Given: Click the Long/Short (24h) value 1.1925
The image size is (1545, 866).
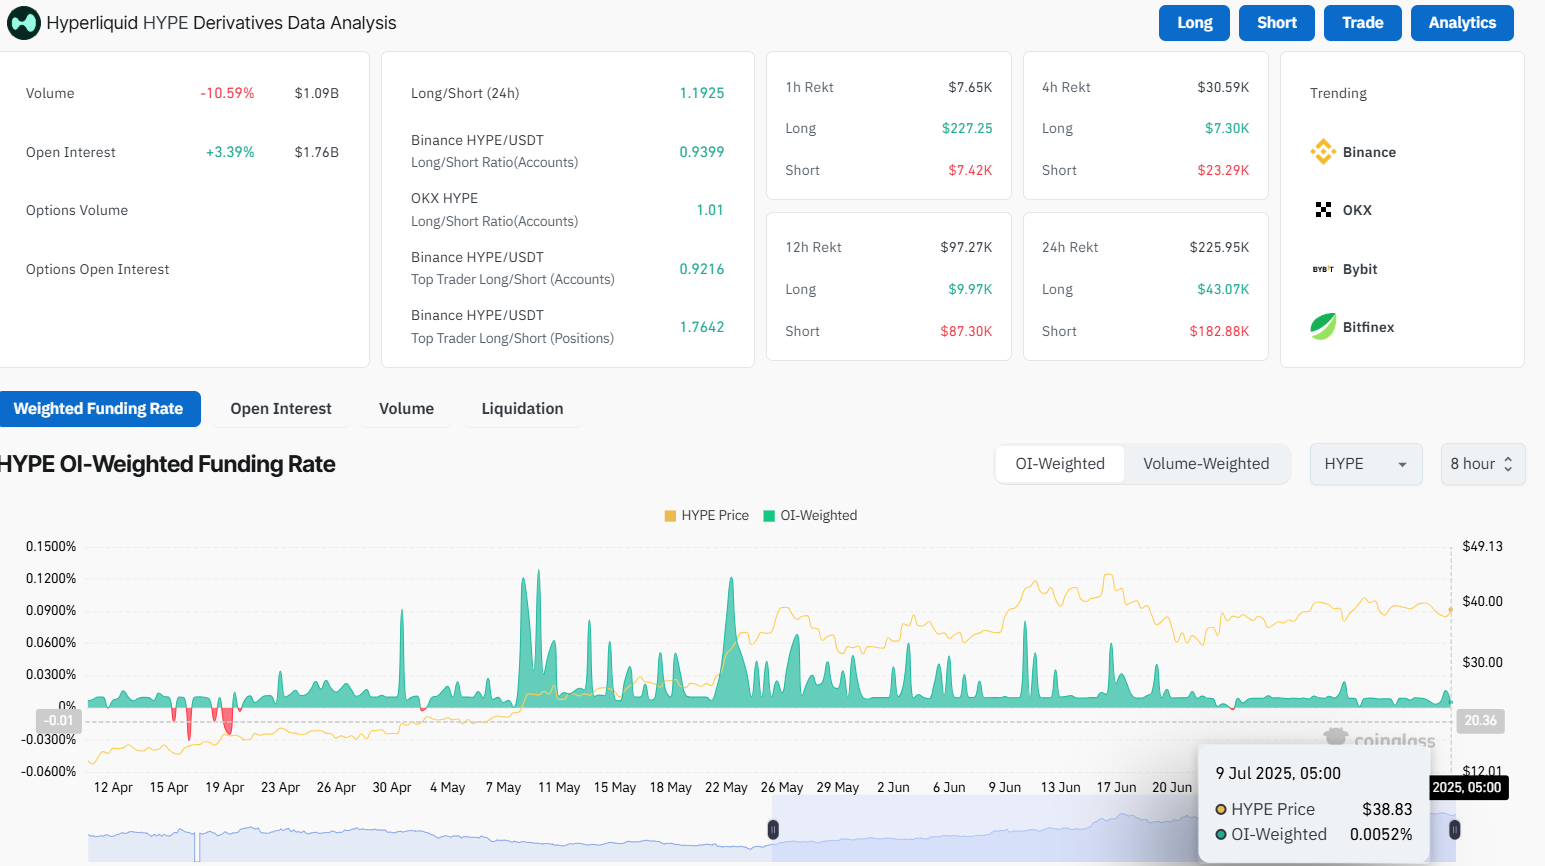Looking at the screenshot, I should click(702, 93).
